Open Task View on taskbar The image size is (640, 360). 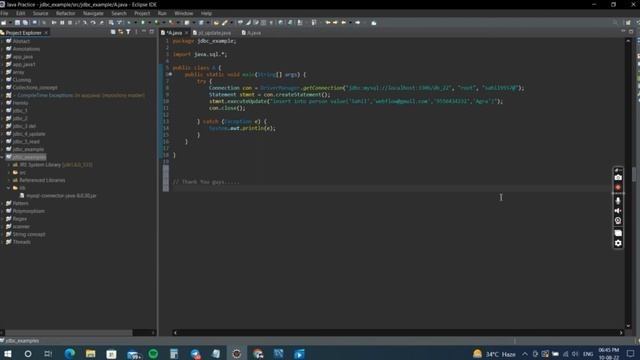(48, 353)
